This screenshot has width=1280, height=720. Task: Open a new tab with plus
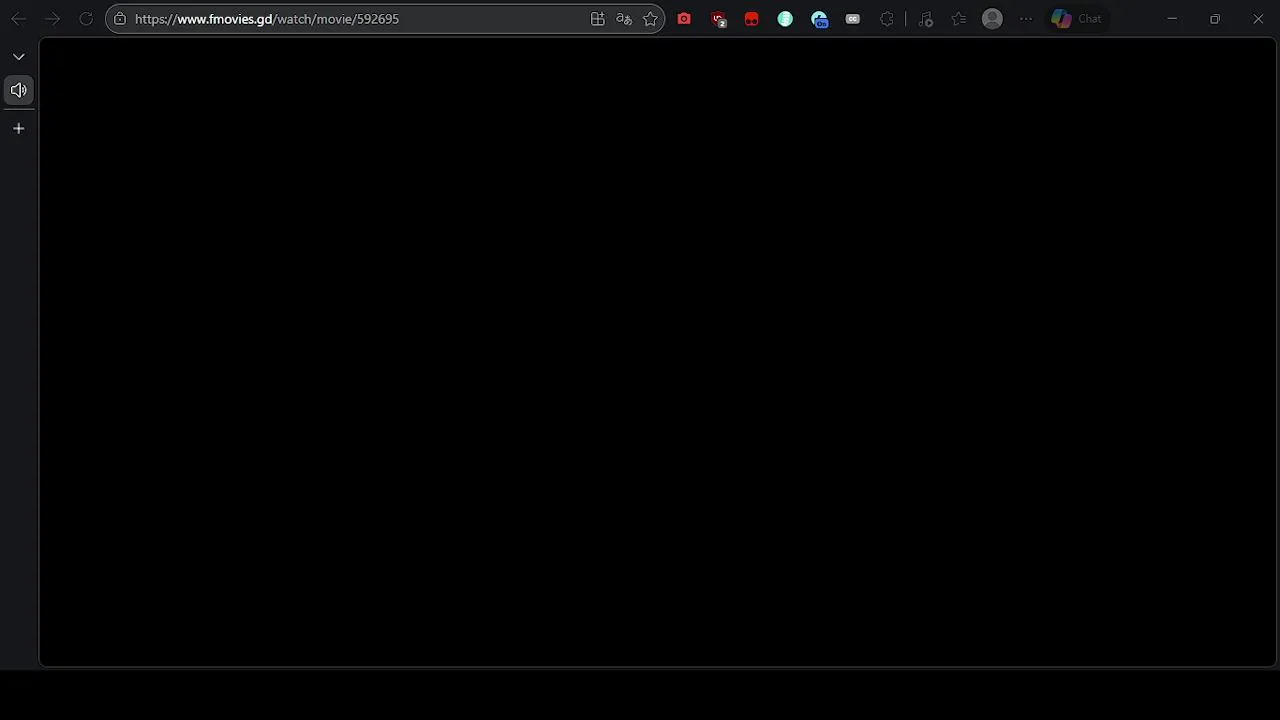point(18,128)
